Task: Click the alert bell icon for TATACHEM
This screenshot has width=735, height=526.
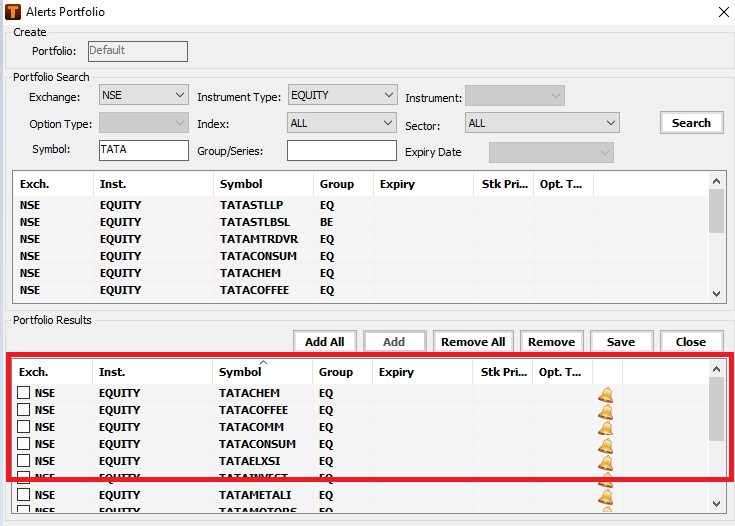Action: pyautogui.click(x=605, y=395)
